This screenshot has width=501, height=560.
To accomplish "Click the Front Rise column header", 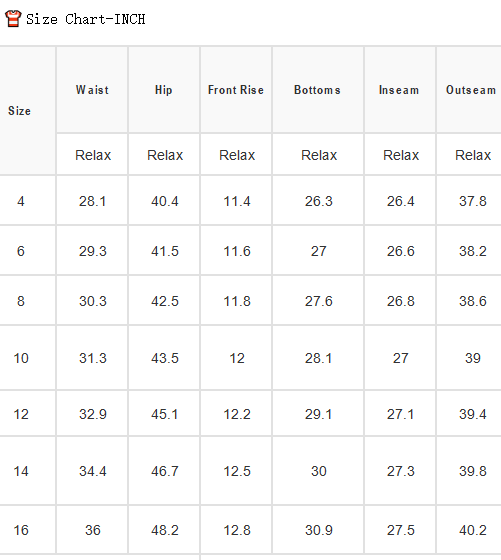I will [x=236, y=90].
